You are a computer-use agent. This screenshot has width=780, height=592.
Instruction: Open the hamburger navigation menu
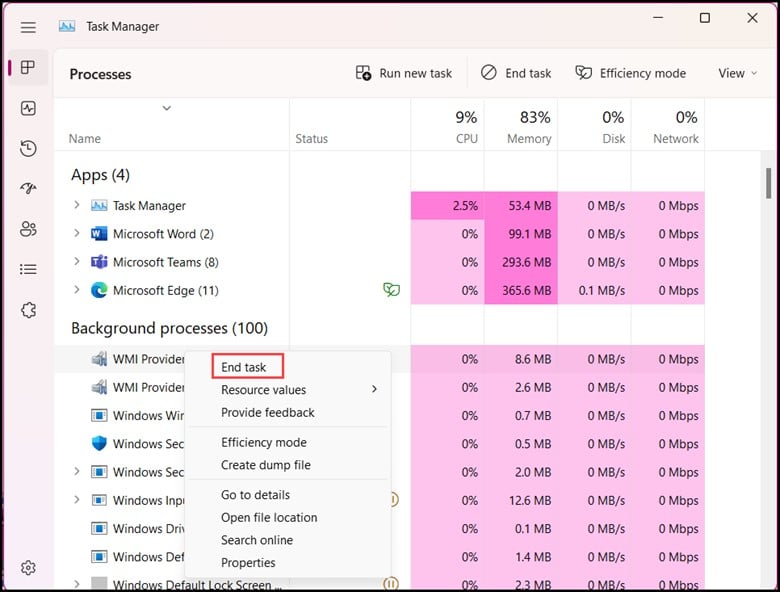28,27
